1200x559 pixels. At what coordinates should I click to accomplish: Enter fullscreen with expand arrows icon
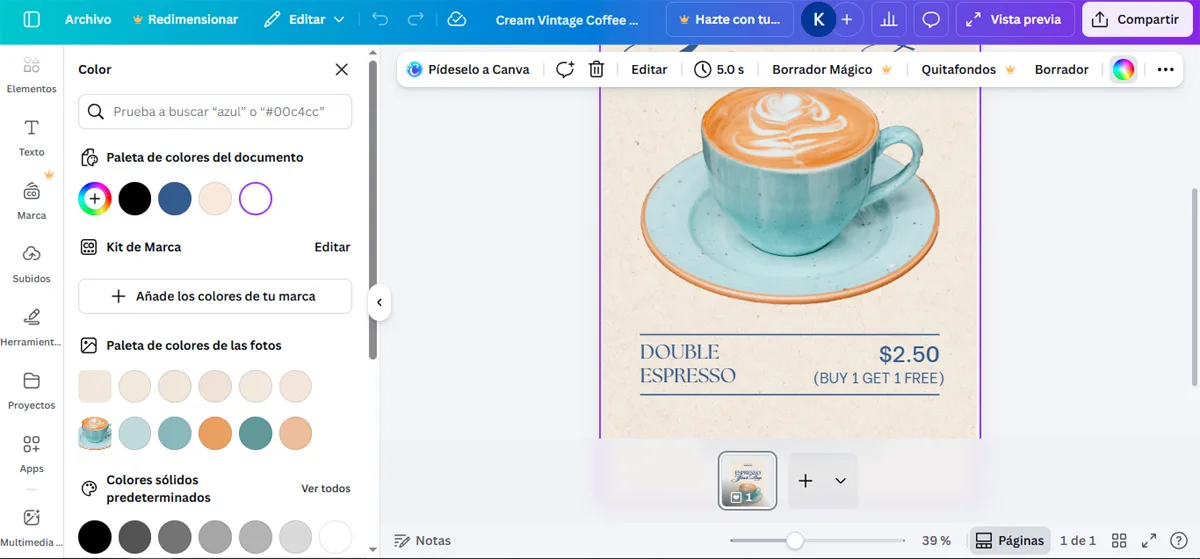coord(1149,540)
